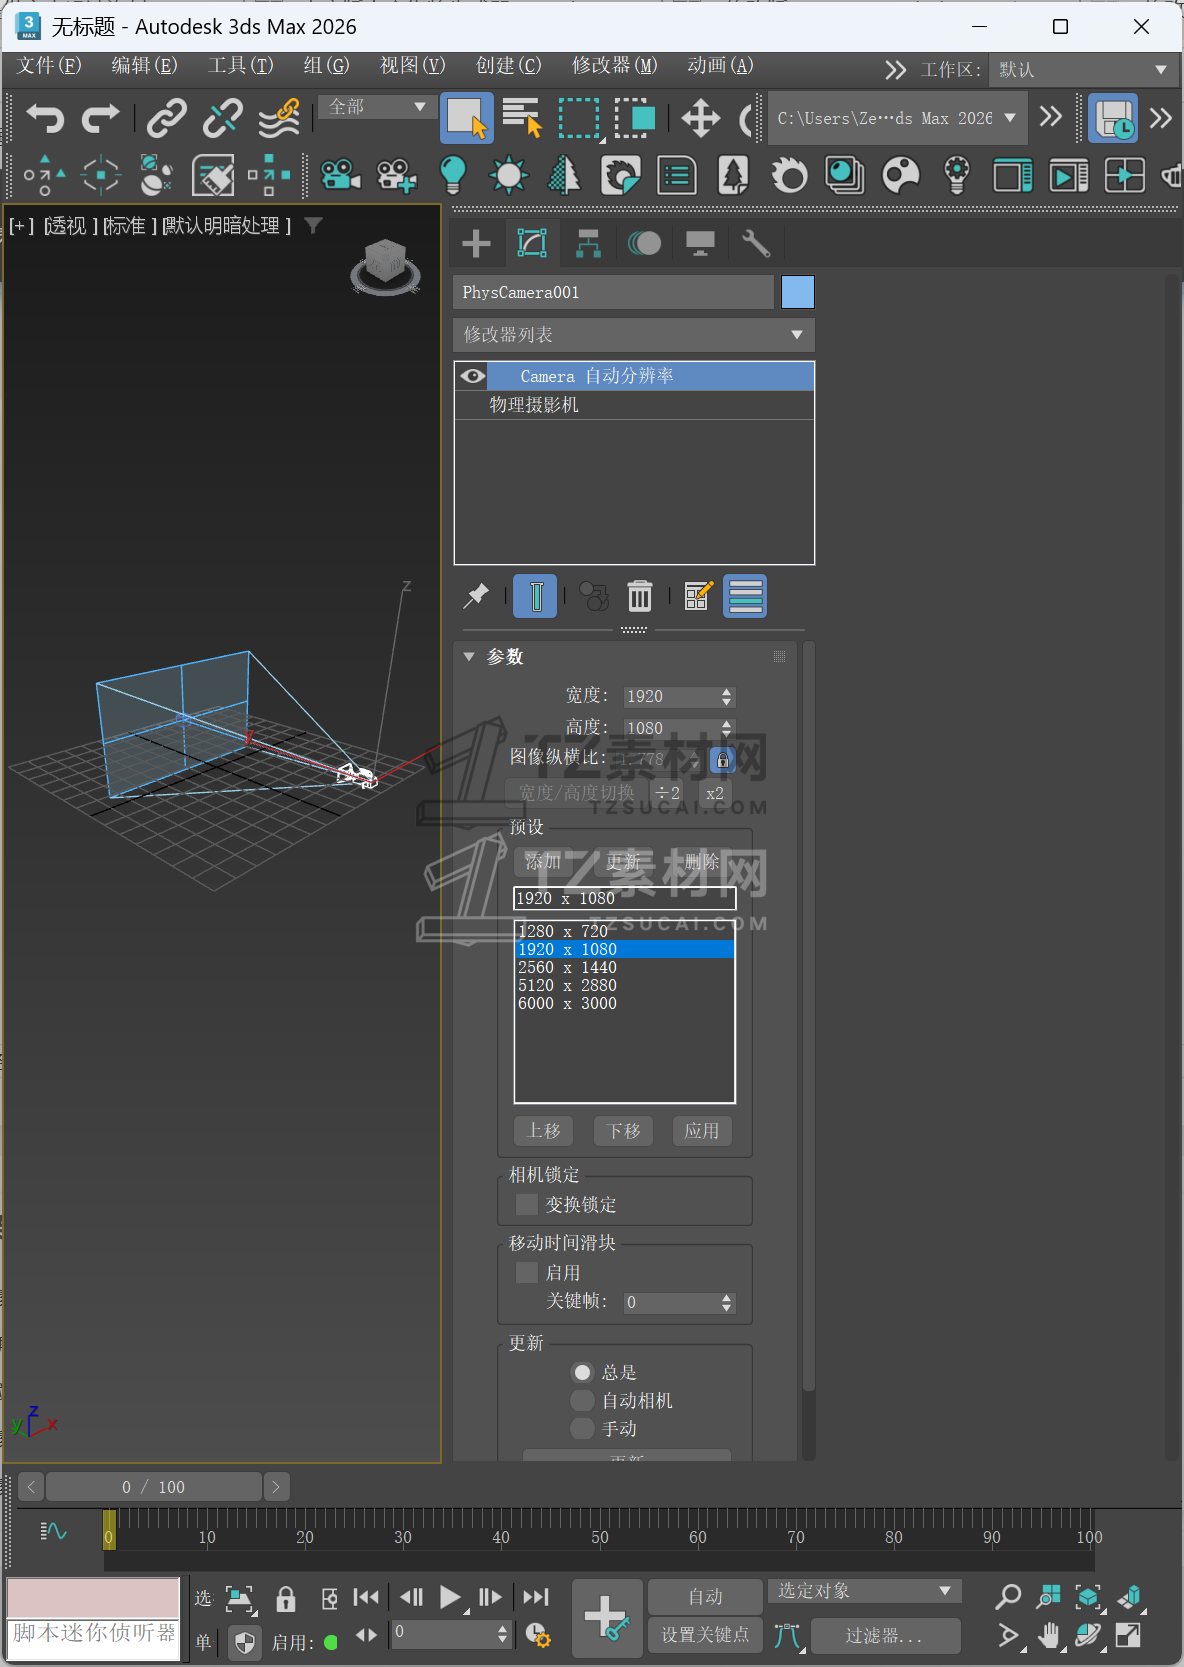Choose the rectangular selection region tool

(x=578, y=118)
